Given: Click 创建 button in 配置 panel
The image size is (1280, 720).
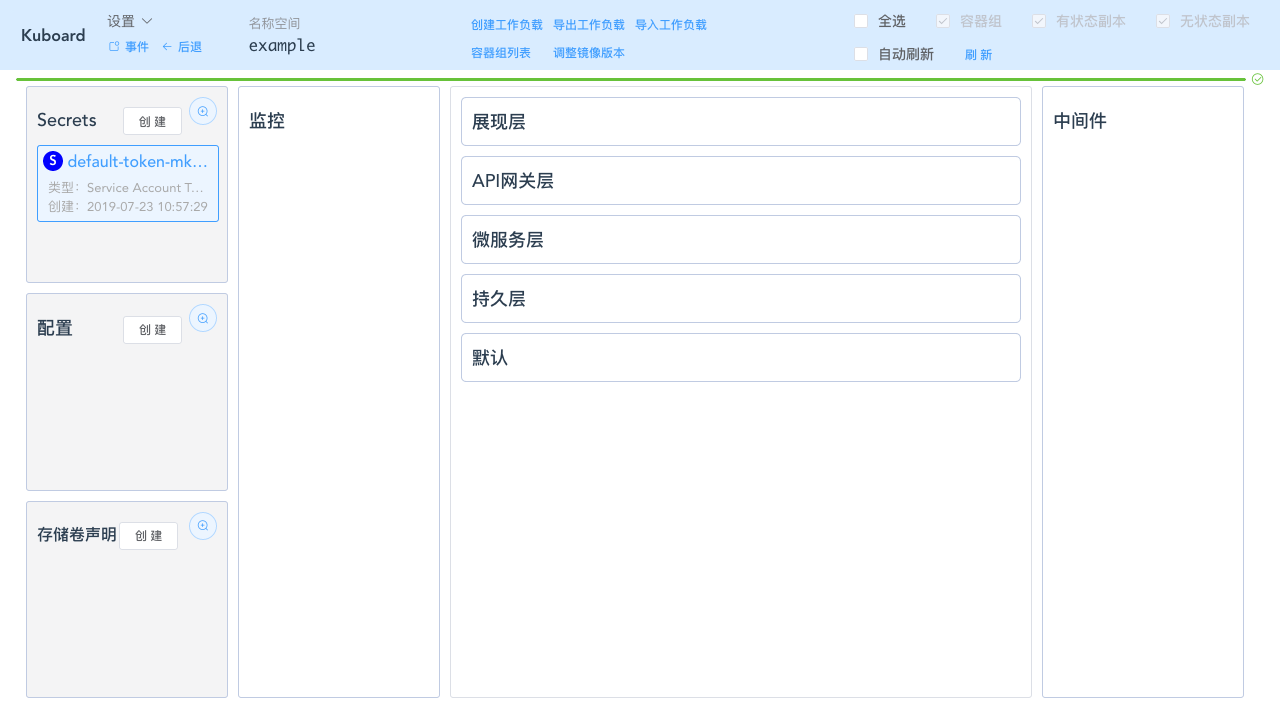Looking at the screenshot, I should point(152,330).
